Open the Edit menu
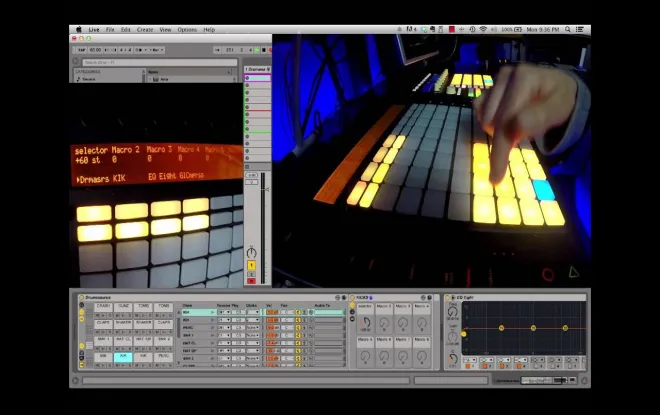 [126, 29]
